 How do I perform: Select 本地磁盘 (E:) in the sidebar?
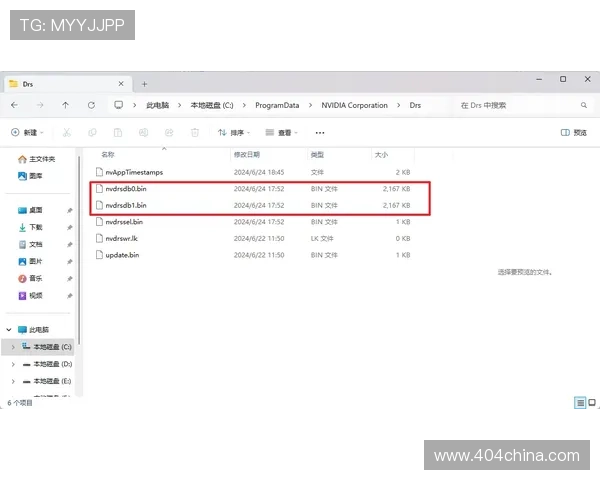(x=47, y=381)
